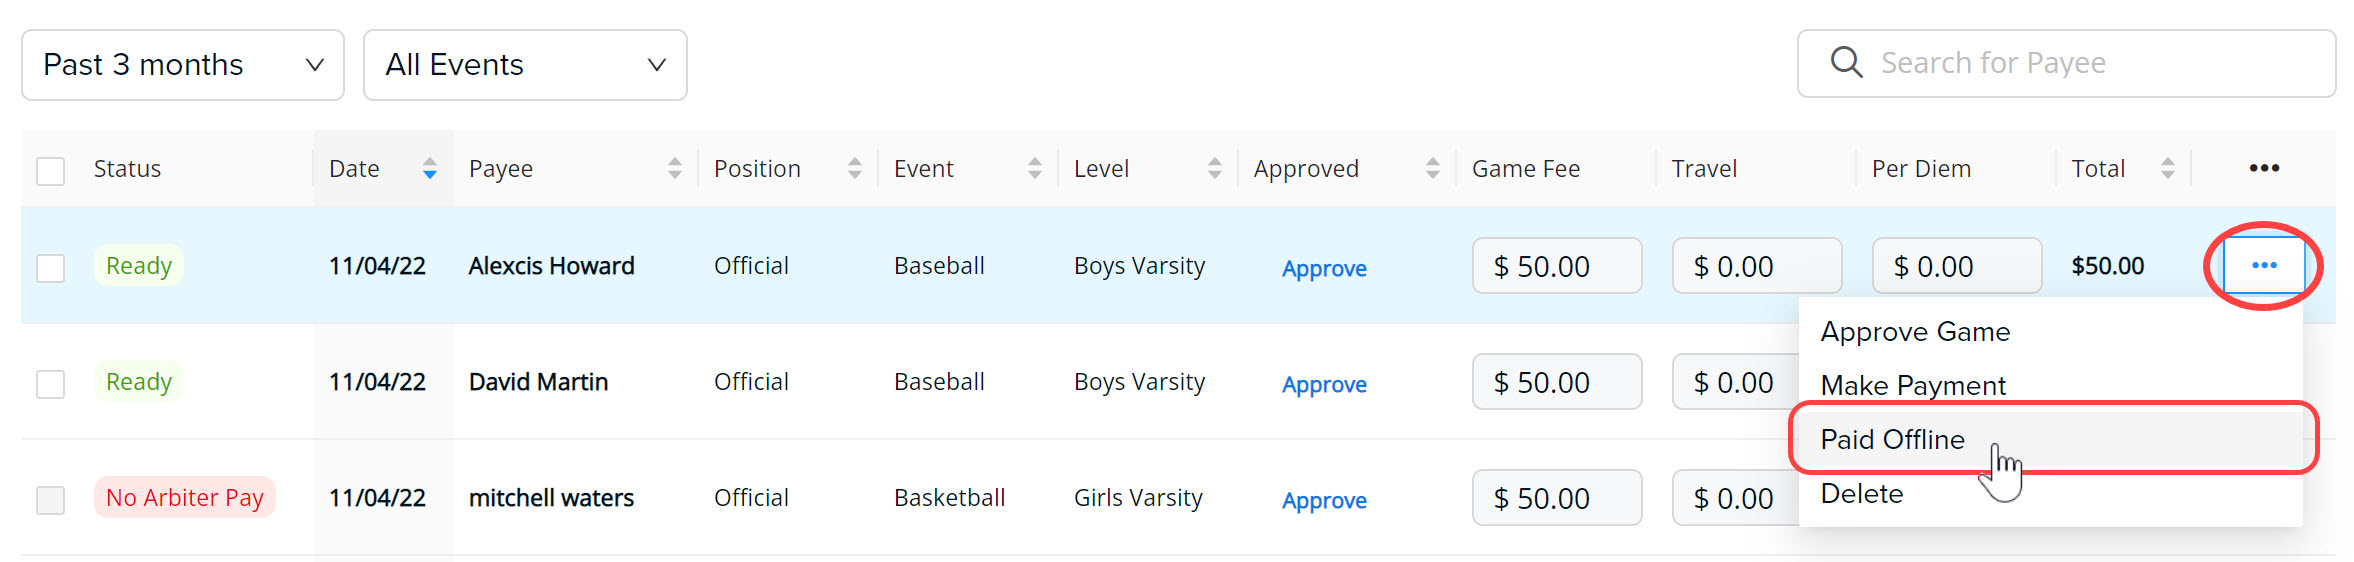Click Approve link for David Martin
Image resolution: width=2354 pixels, height=562 pixels.
click(1324, 384)
